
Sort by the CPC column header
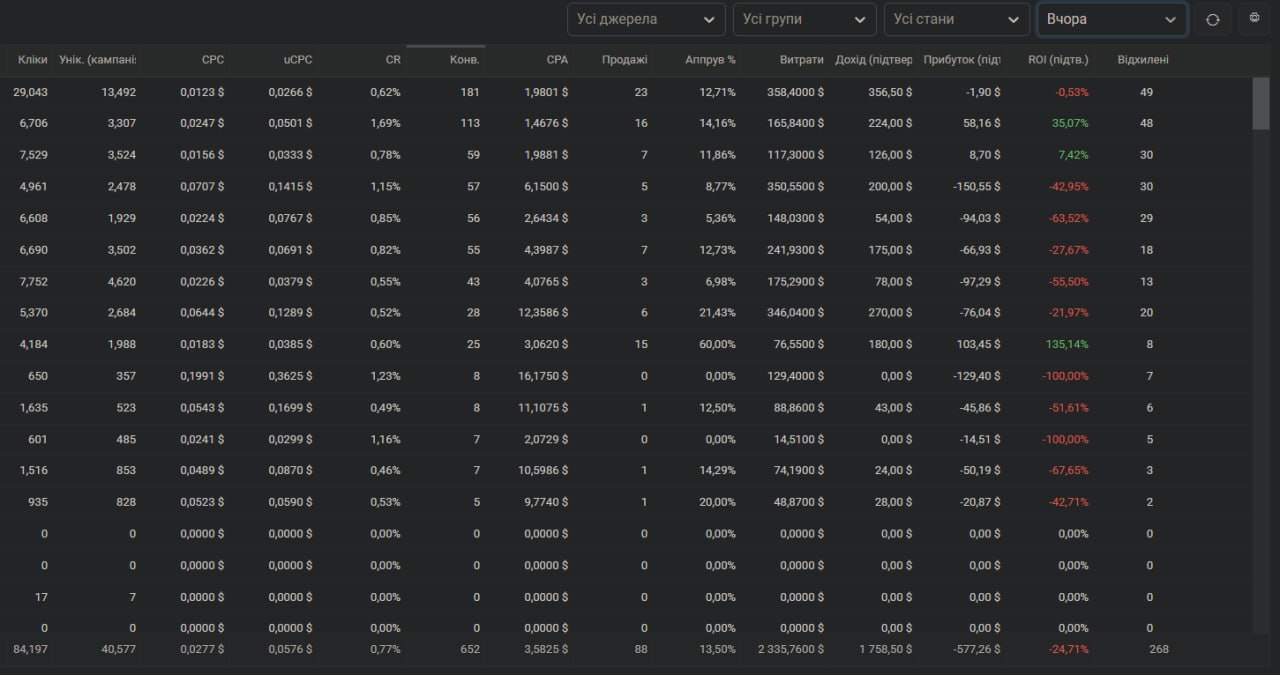(213, 60)
